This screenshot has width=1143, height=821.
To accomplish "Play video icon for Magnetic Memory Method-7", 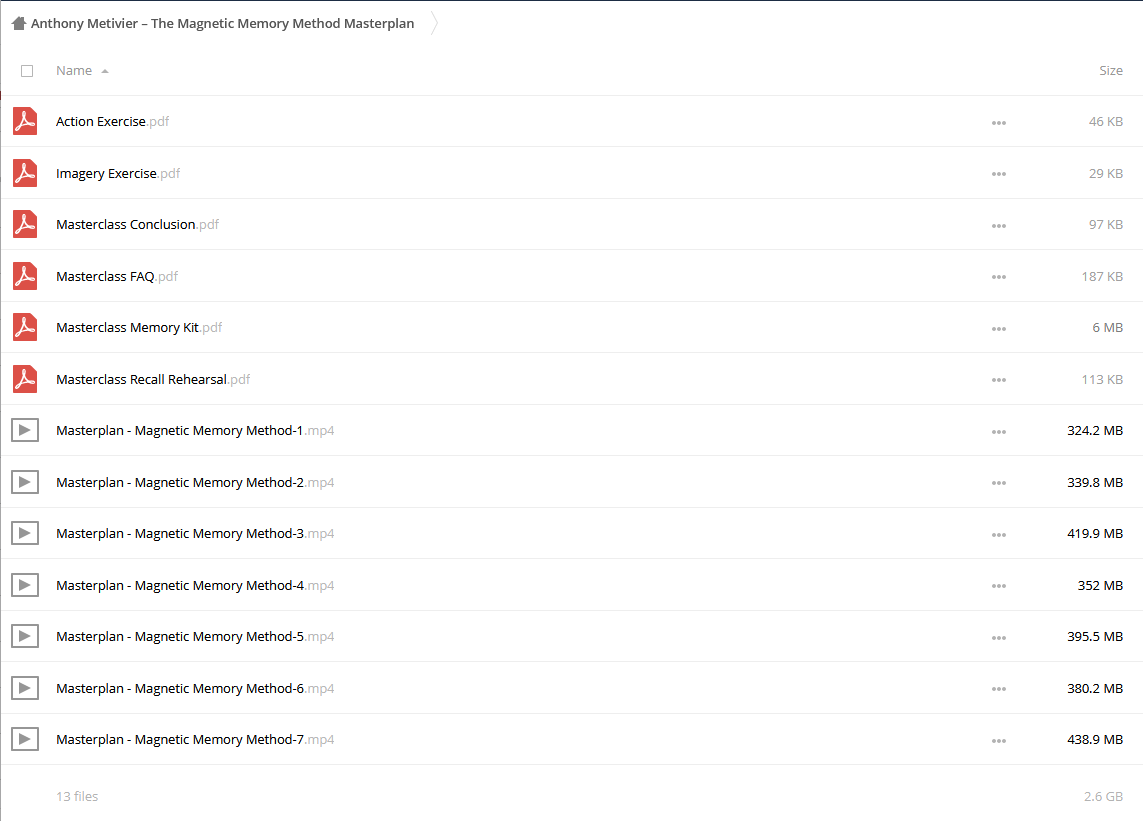I will point(25,739).
